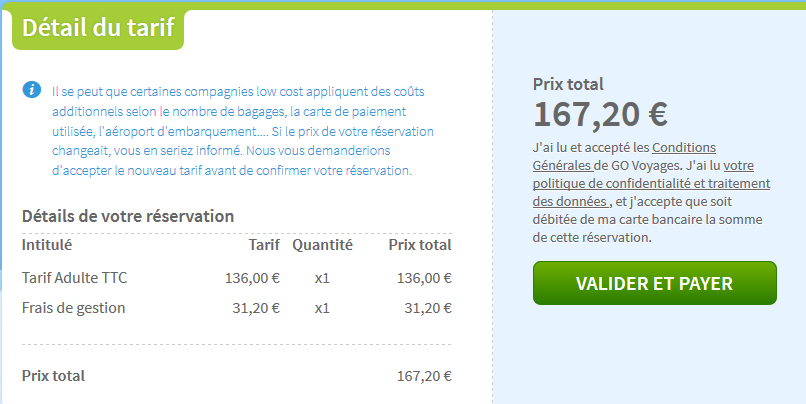
Task: Click the x1 quantity for Frais de gestion
Action: pos(322,308)
